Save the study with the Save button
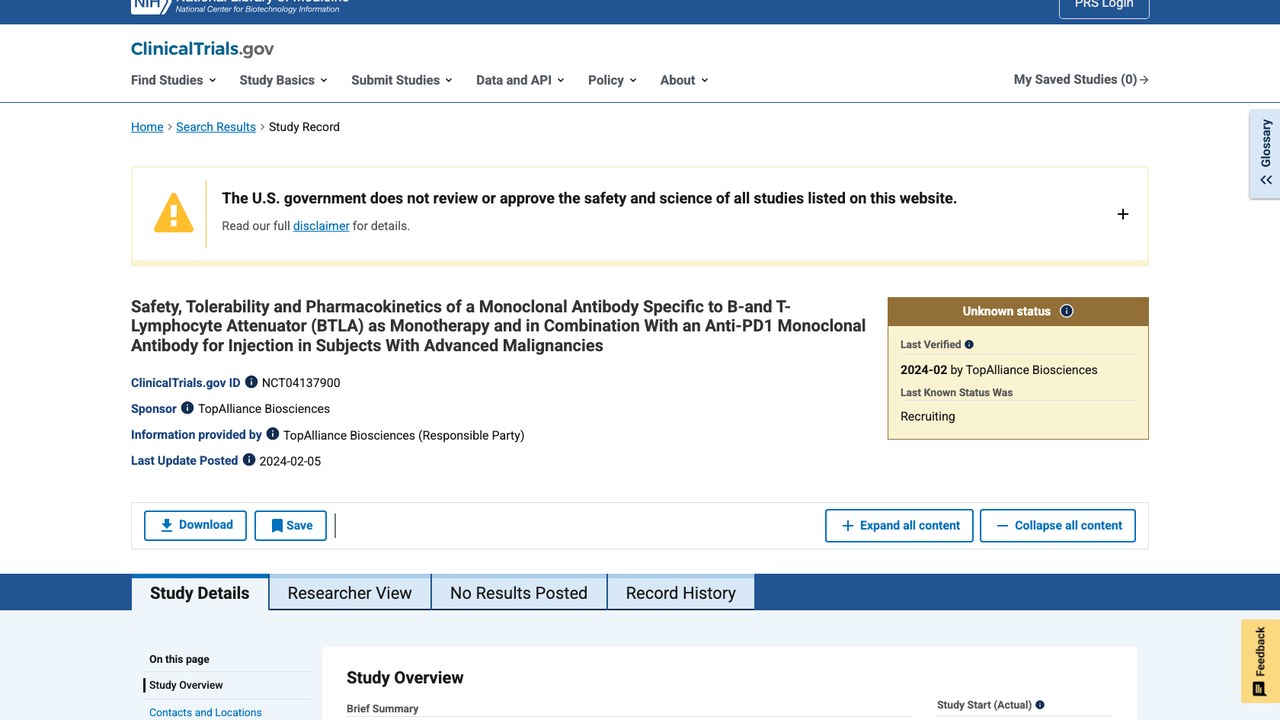The width and height of the screenshot is (1280, 720). click(291, 525)
